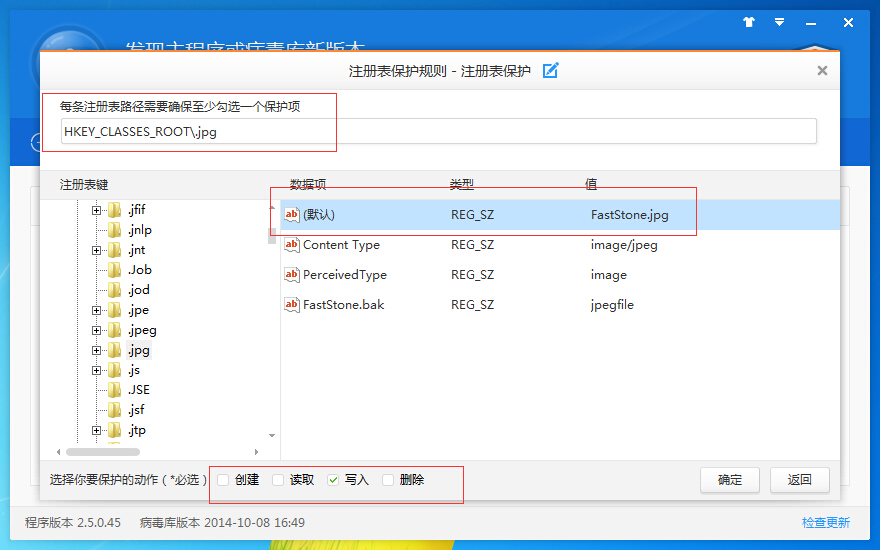
Task: Click the edit pencil icon beside dialog title
Action: [550, 70]
